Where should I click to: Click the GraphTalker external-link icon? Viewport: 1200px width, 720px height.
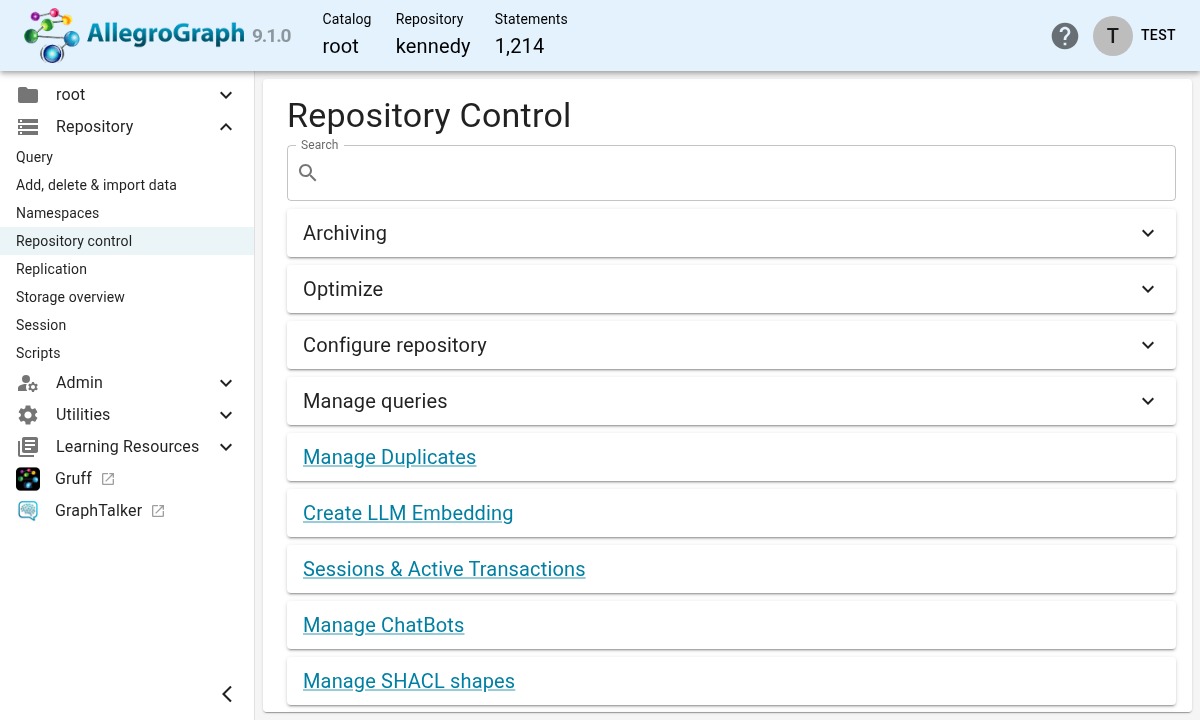click(x=158, y=511)
